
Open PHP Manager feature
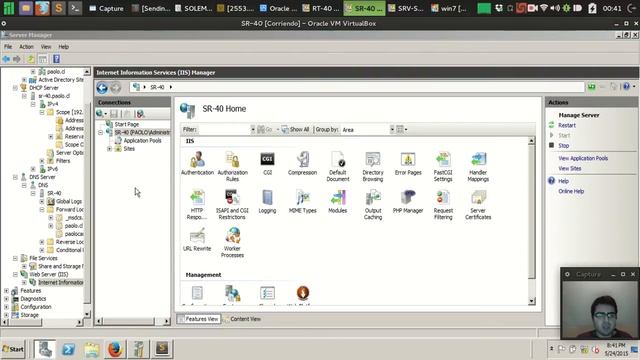pyautogui.click(x=408, y=201)
